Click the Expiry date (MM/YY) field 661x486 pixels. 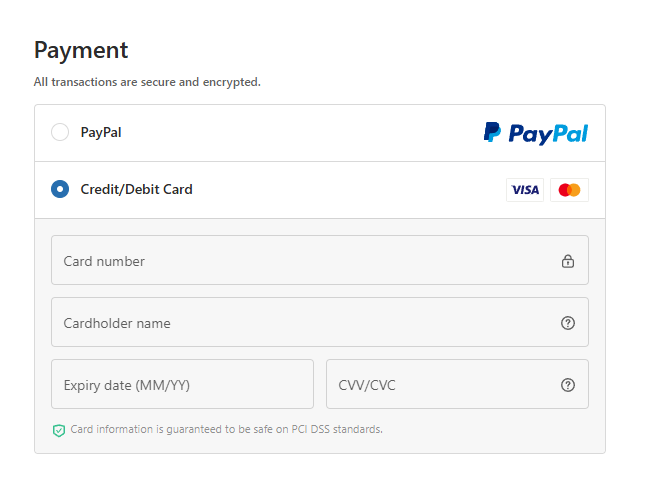click(x=182, y=385)
